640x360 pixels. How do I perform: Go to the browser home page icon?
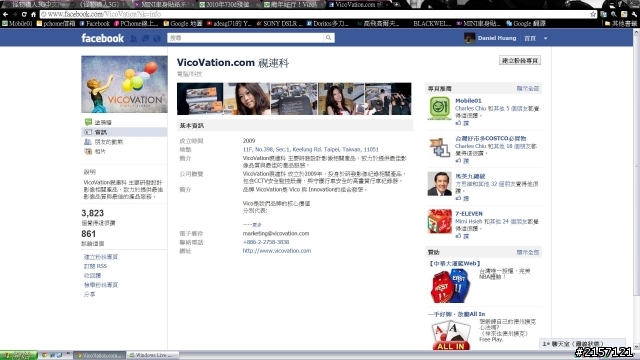click(33, 14)
